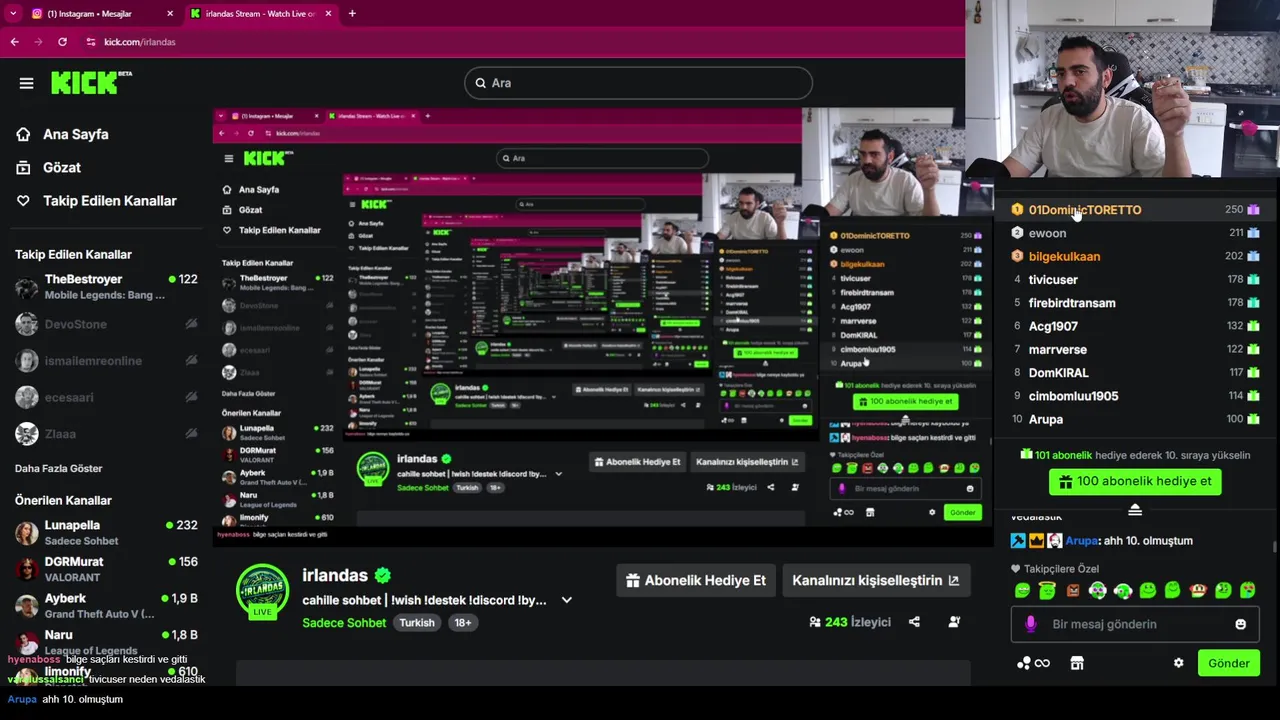Viewport: 1280px width, 720px height.
Task: Click the follow user icon beside share
Action: pos(954,622)
